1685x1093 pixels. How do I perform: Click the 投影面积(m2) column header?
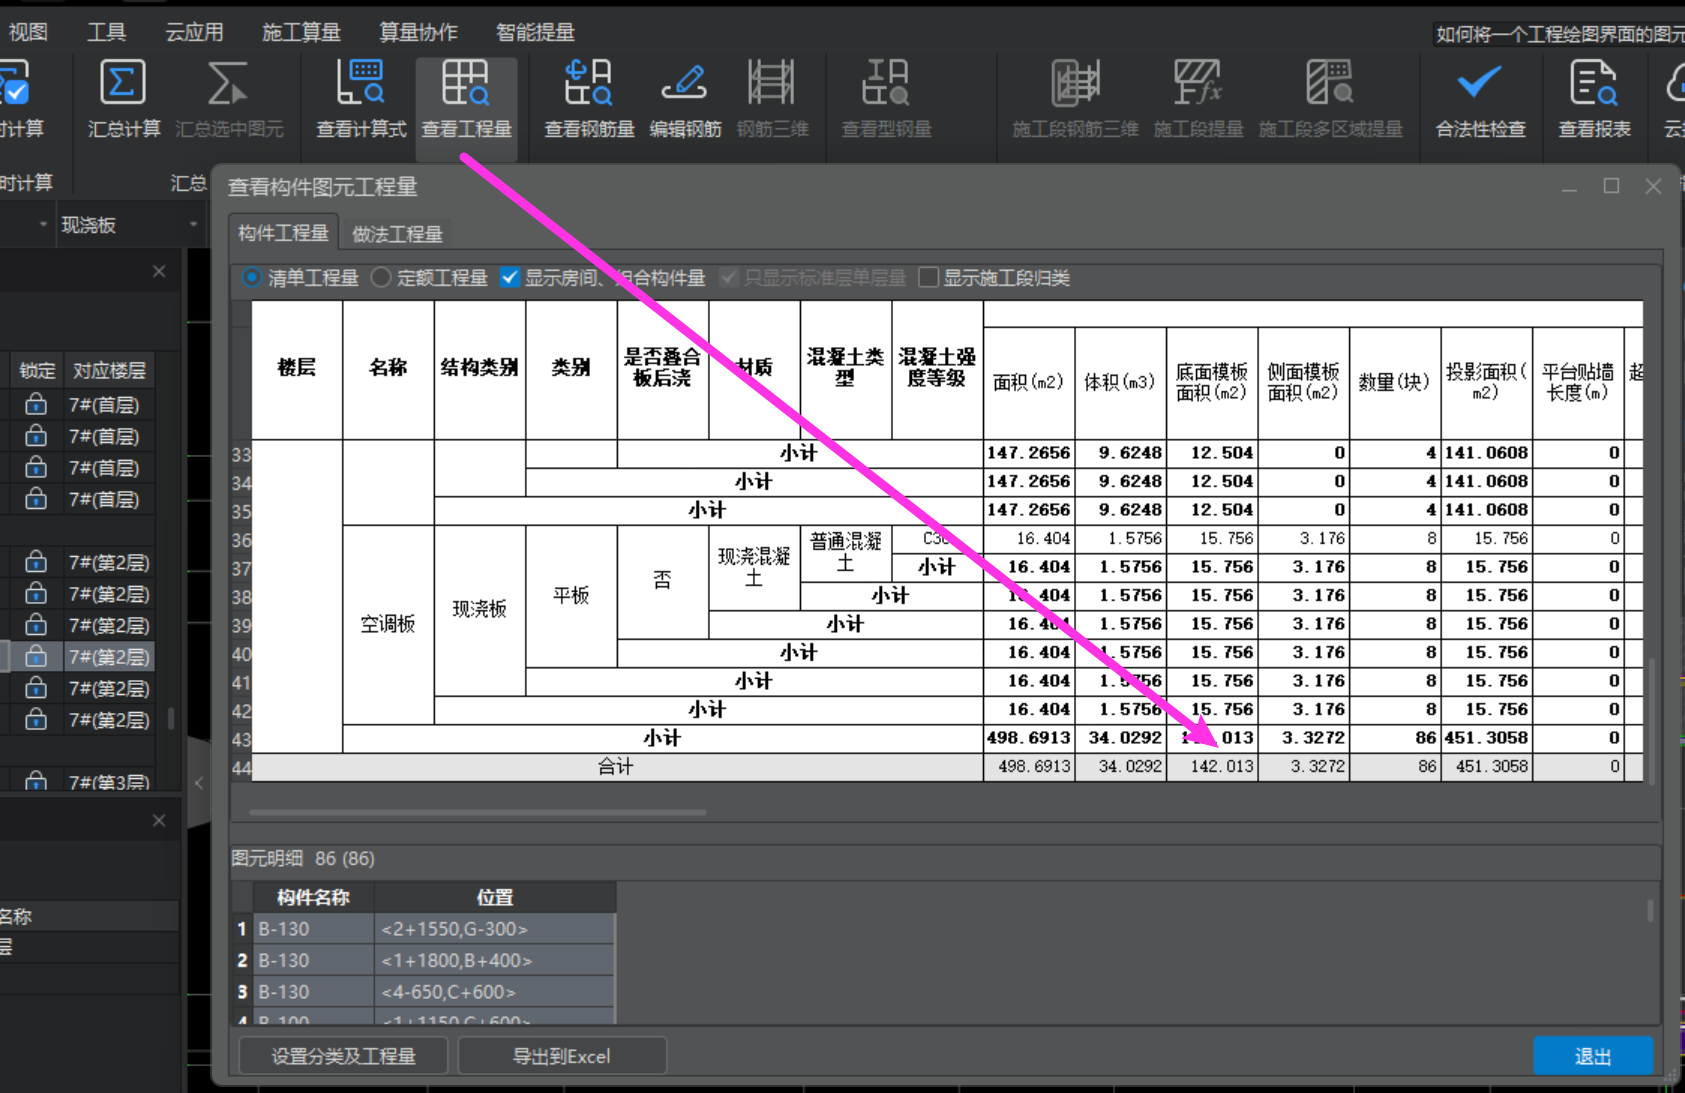click(x=1486, y=382)
